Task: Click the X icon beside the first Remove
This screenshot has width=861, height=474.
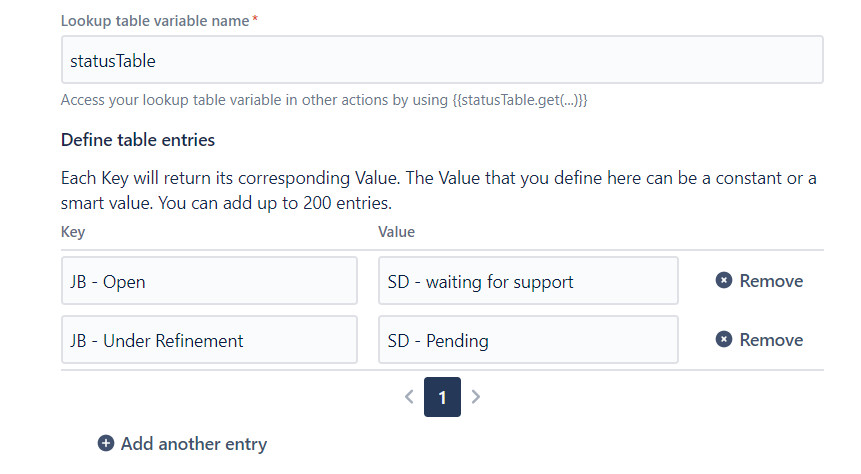Action: click(724, 281)
